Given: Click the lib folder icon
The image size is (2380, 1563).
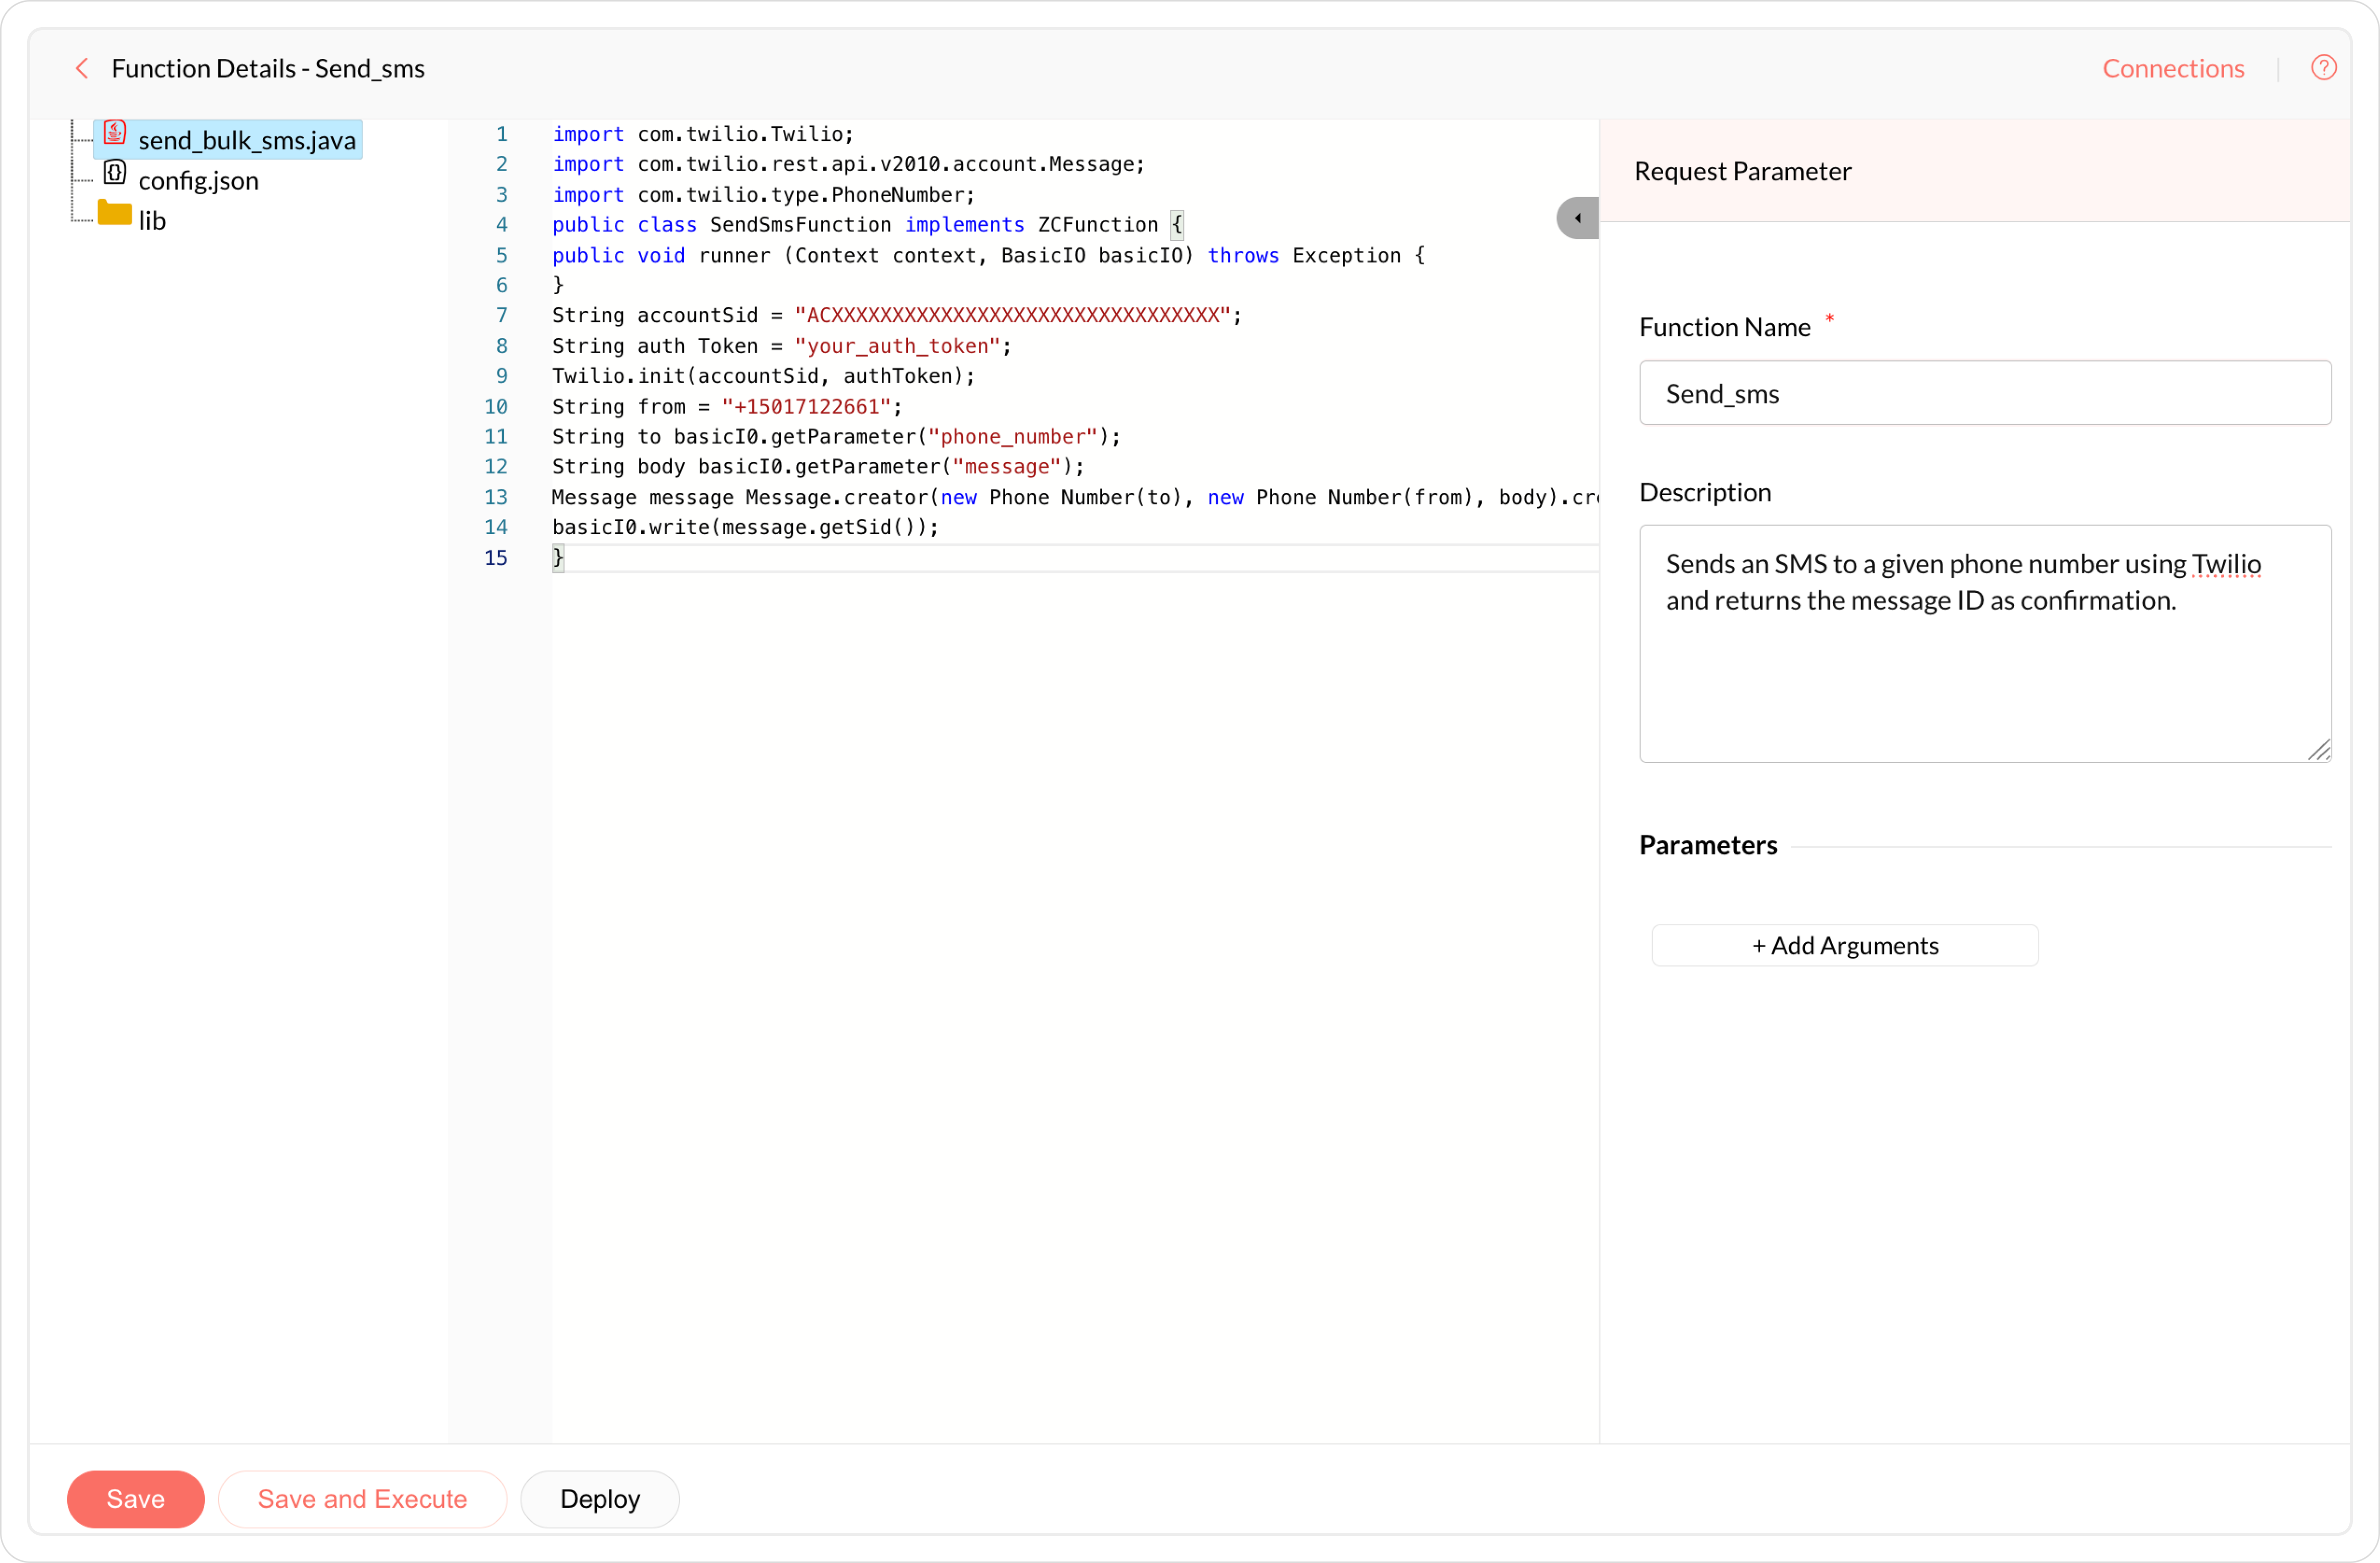Looking at the screenshot, I should (115, 214).
